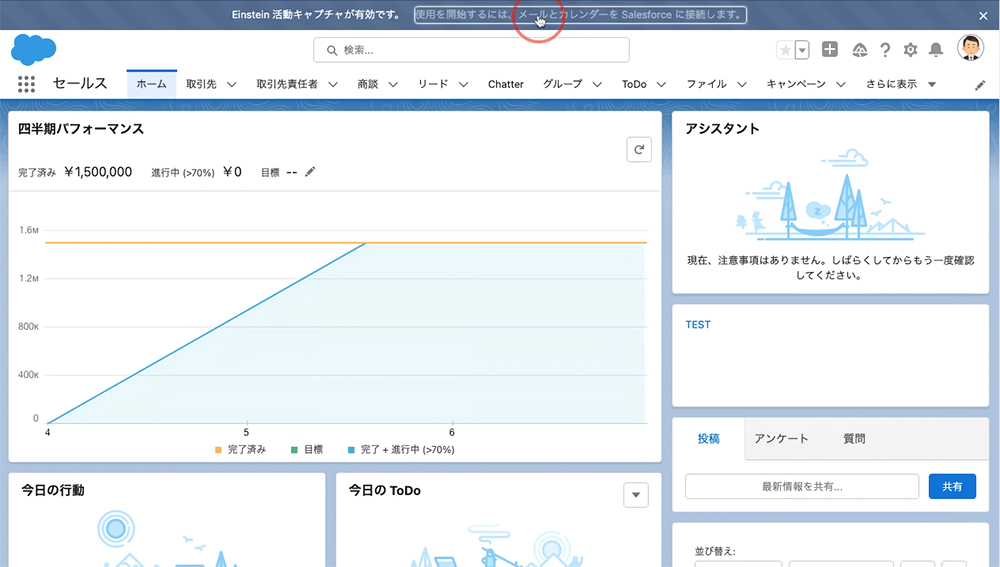Open the user profile avatar
Viewport: 1000px width, 567px height.
click(971, 48)
